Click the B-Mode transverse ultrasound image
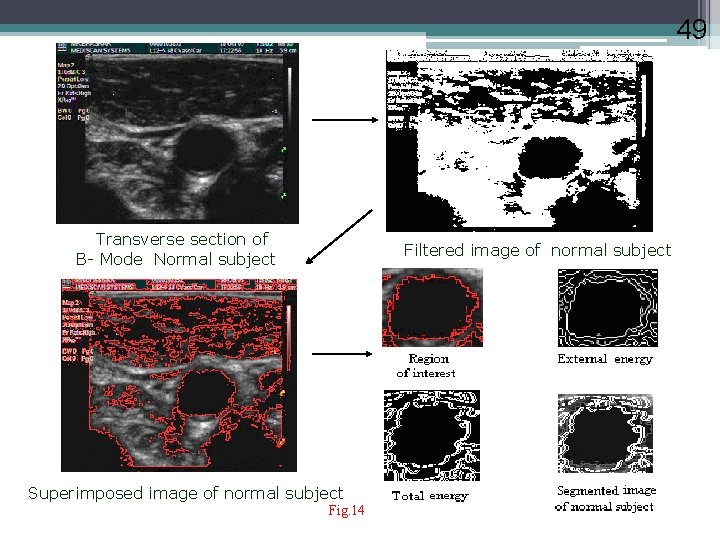 point(177,133)
